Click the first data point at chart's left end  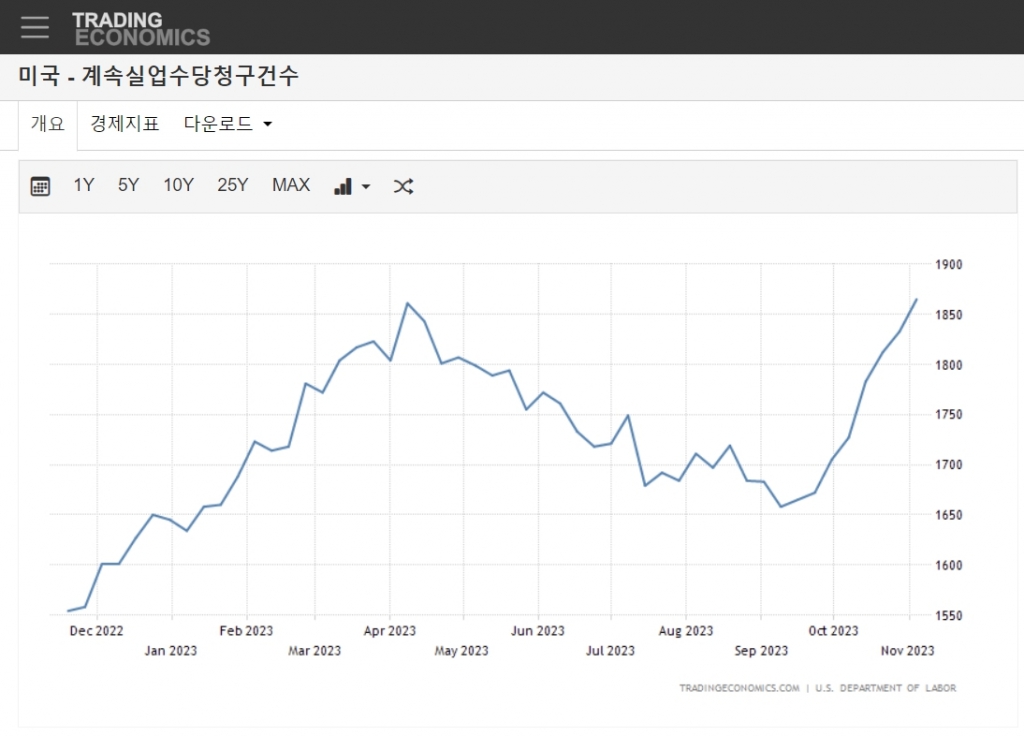pyautogui.click(x=68, y=611)
